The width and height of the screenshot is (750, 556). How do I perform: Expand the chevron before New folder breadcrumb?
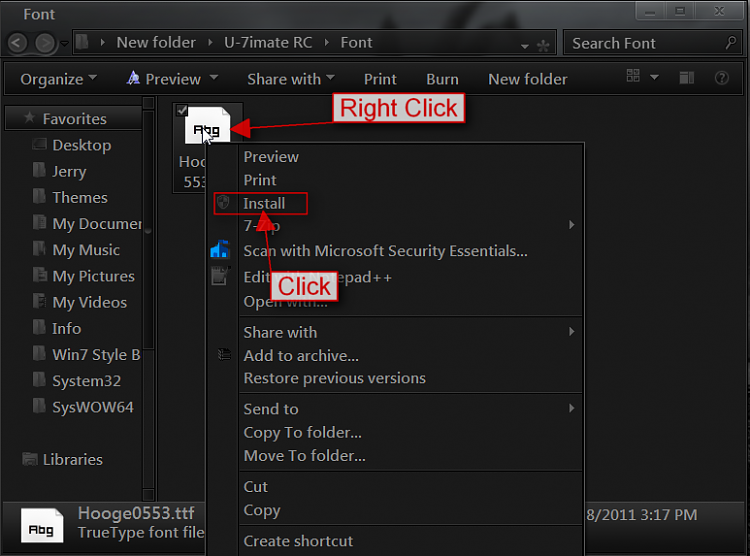[102, 43]
